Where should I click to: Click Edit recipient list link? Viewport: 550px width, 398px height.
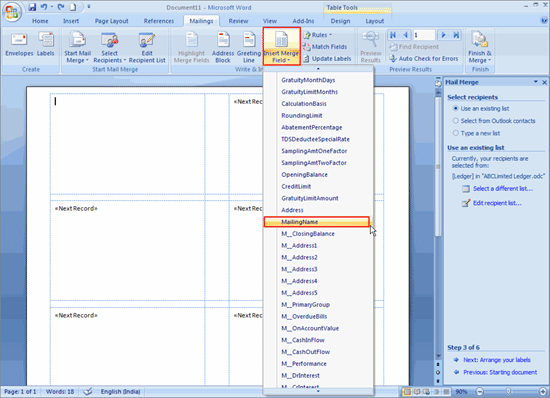497,203
